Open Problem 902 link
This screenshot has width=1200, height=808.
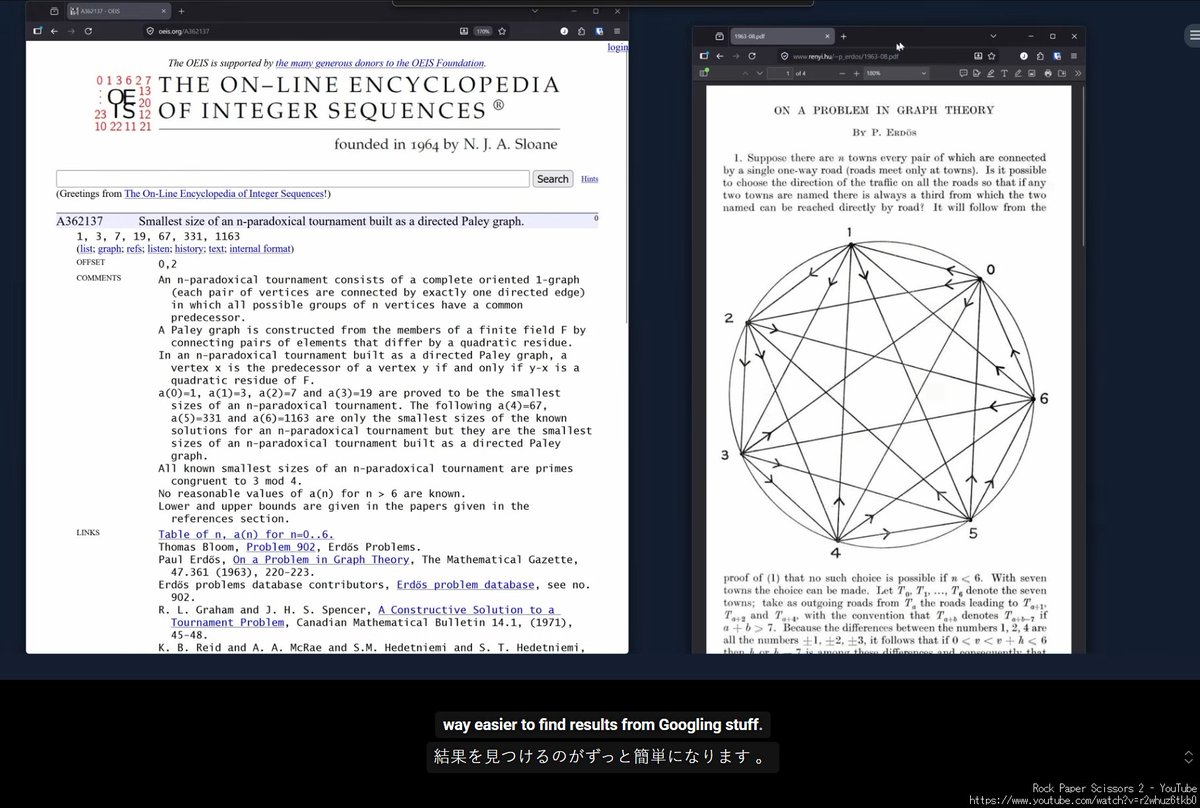point(282,547)
